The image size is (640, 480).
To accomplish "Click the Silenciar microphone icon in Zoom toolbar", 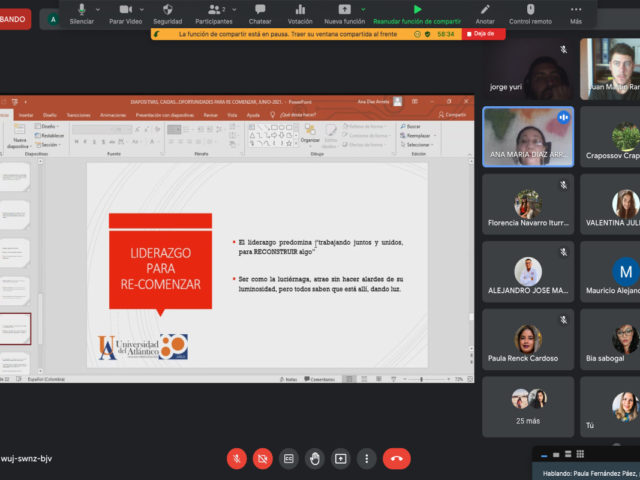I will point(82,10).
